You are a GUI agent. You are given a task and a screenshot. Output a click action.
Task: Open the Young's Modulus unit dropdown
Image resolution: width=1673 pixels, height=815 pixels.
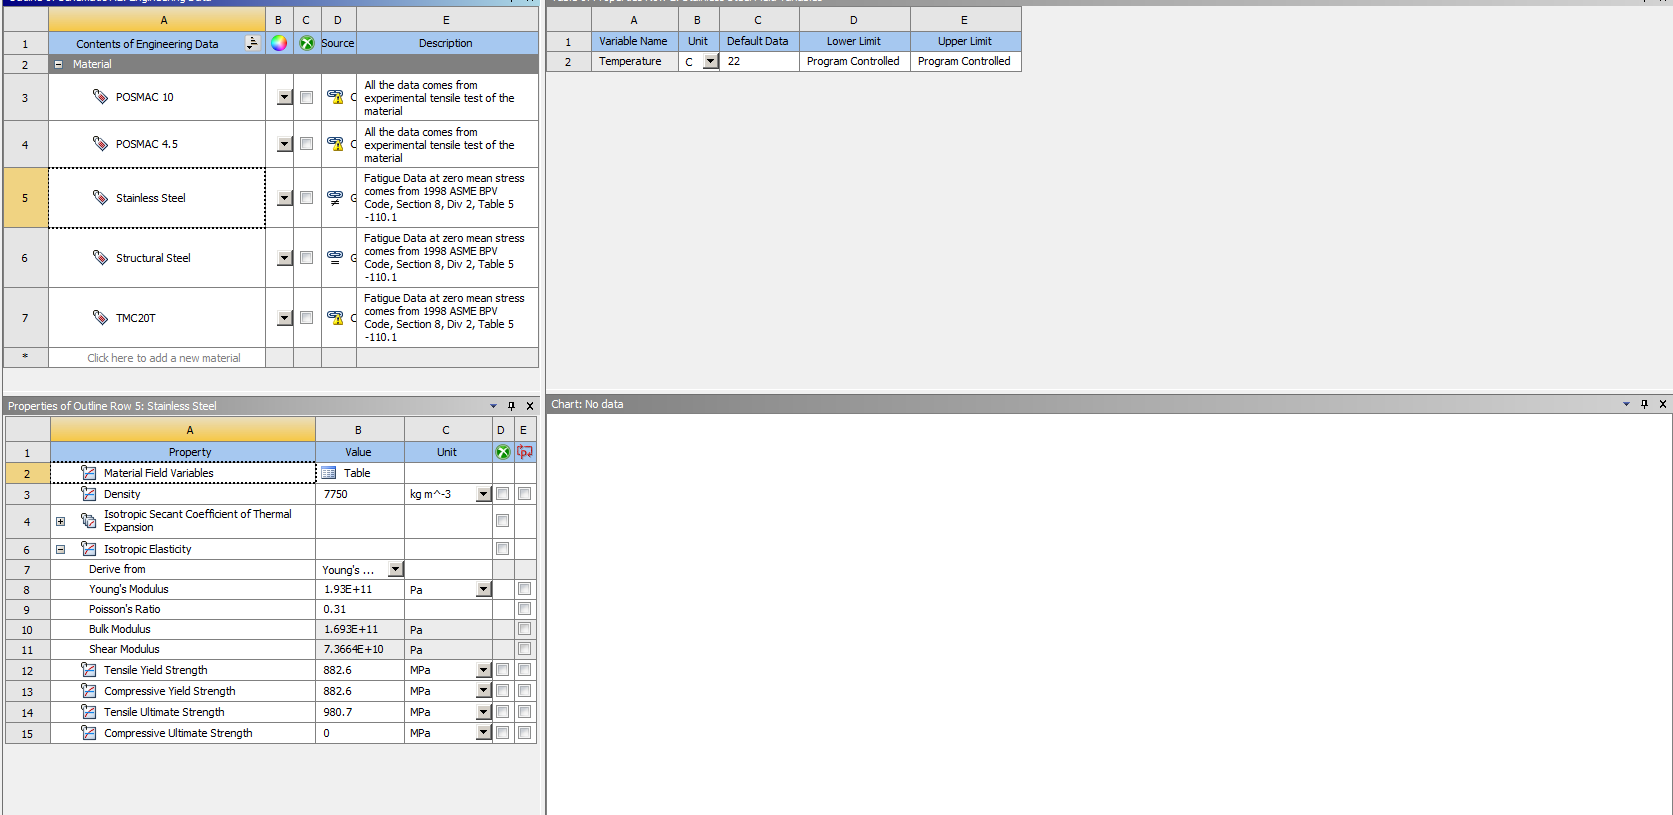tap(484, 589)
